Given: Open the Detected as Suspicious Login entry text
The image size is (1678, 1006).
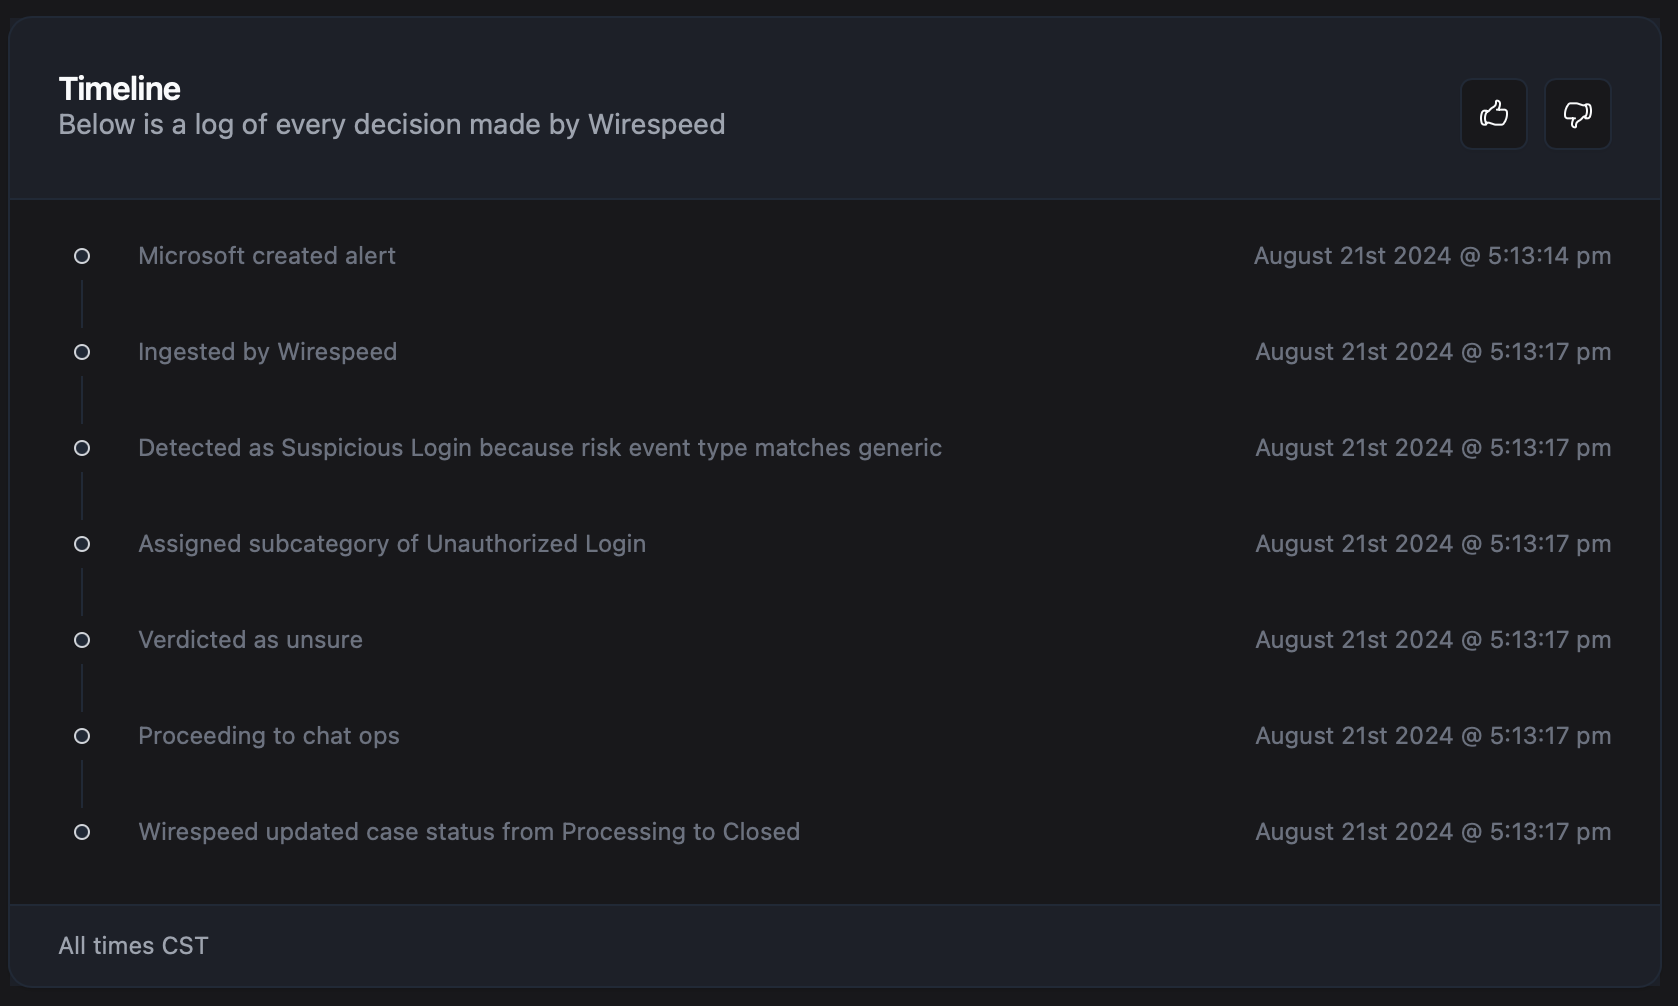Looking at the screenshot, I should 540,448.
